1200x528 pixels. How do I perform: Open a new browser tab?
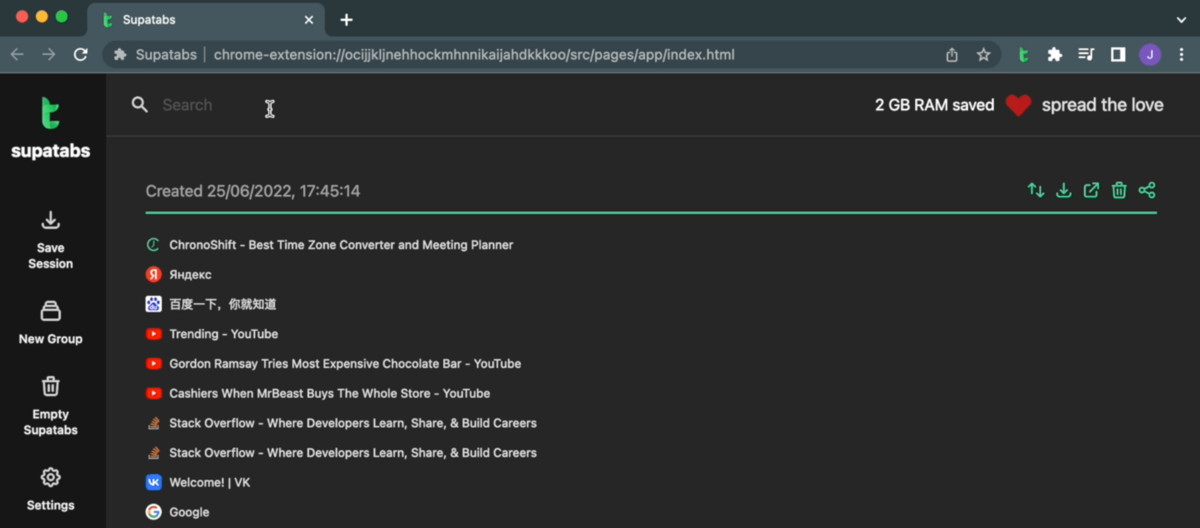346,20
